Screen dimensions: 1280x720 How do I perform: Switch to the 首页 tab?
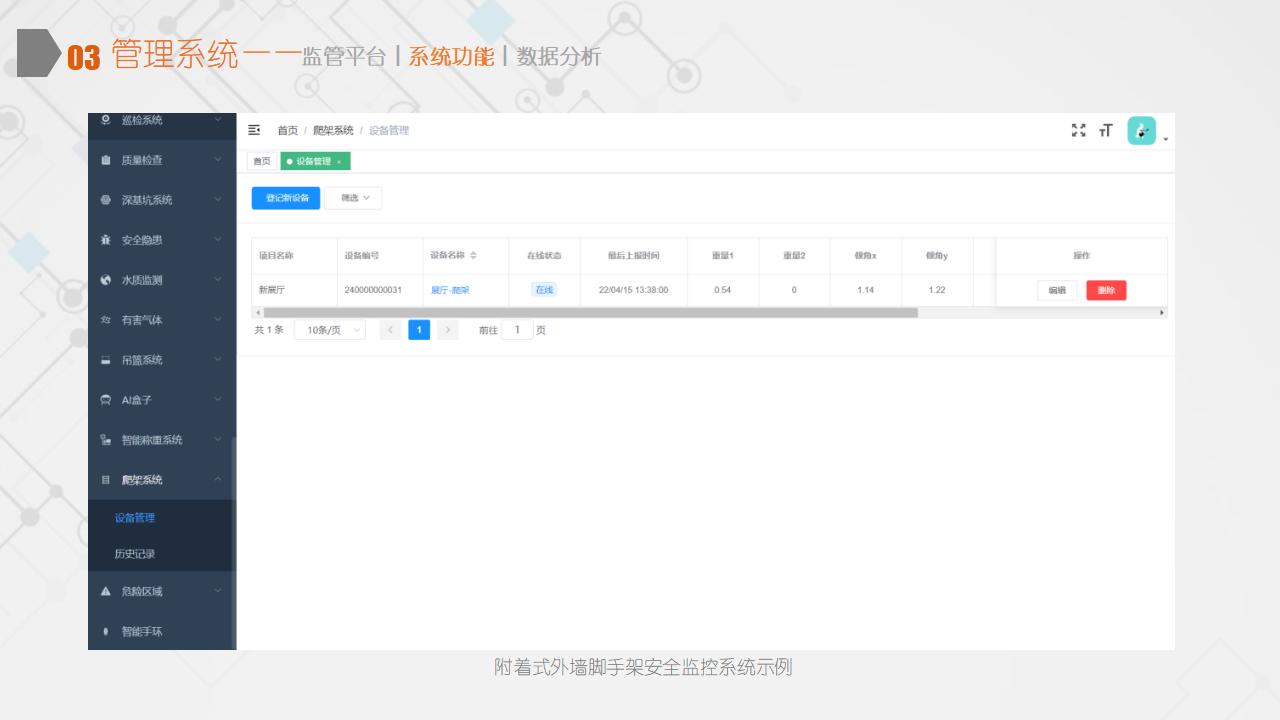[x=261, y=162]
